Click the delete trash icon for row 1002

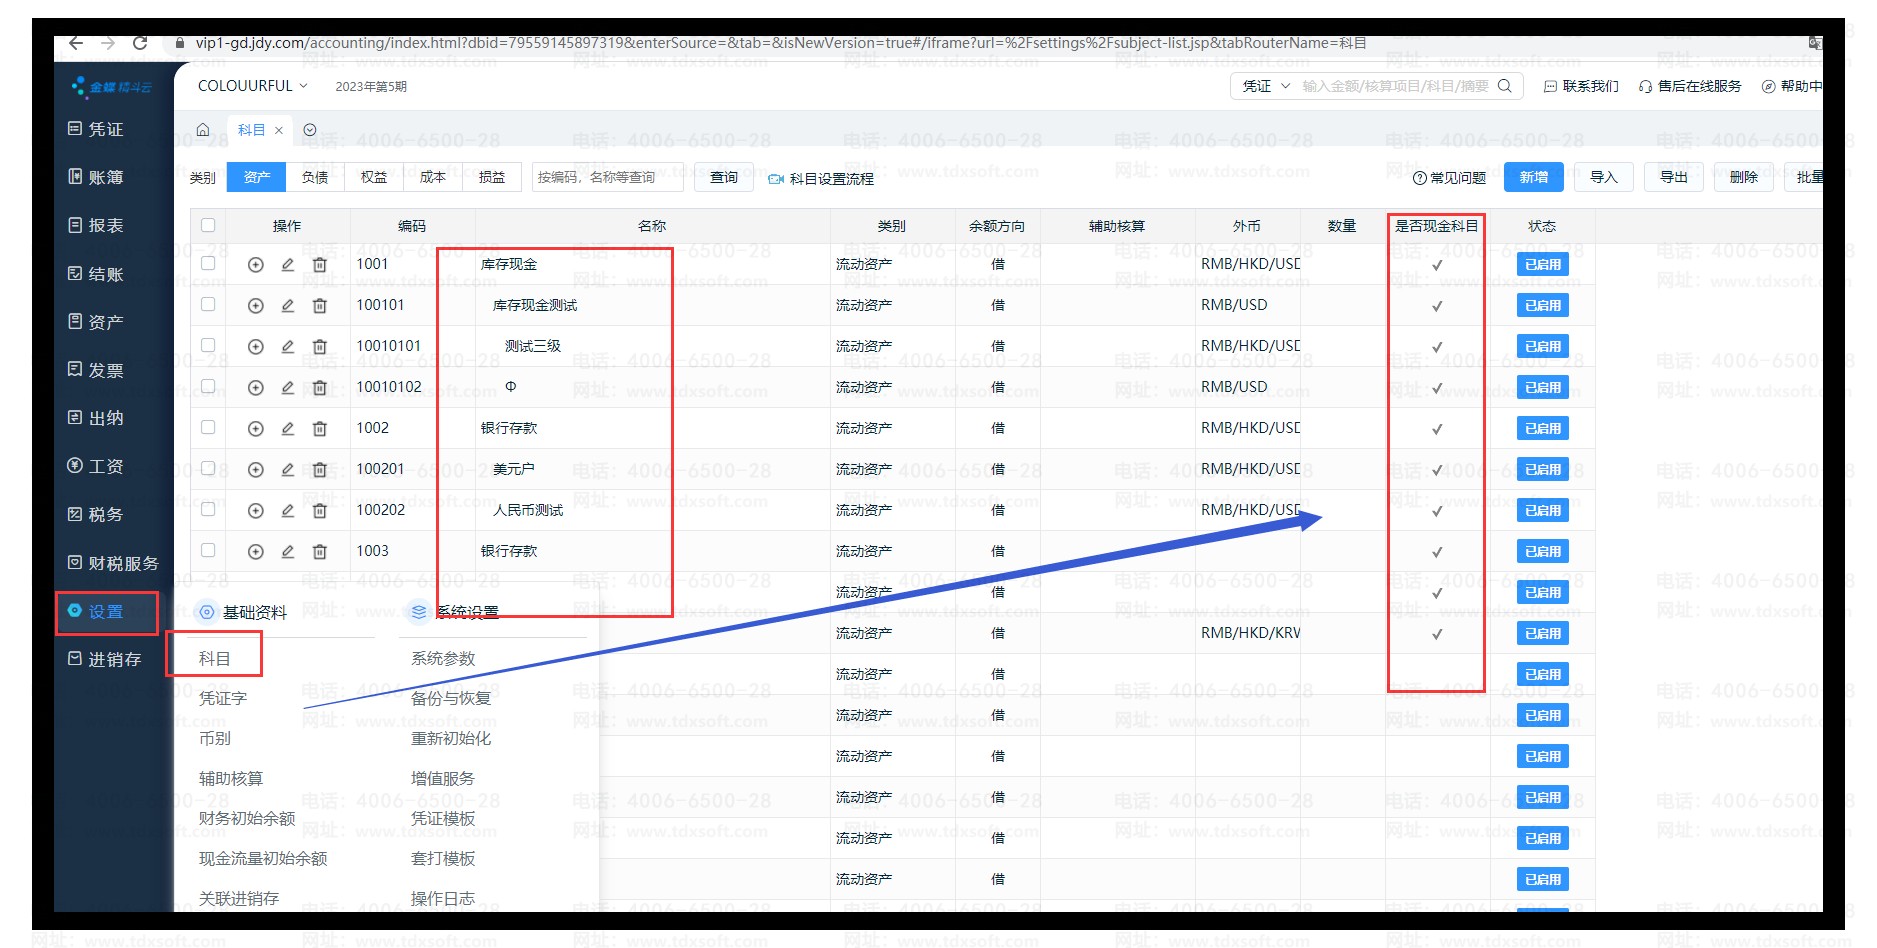(319, 429)
